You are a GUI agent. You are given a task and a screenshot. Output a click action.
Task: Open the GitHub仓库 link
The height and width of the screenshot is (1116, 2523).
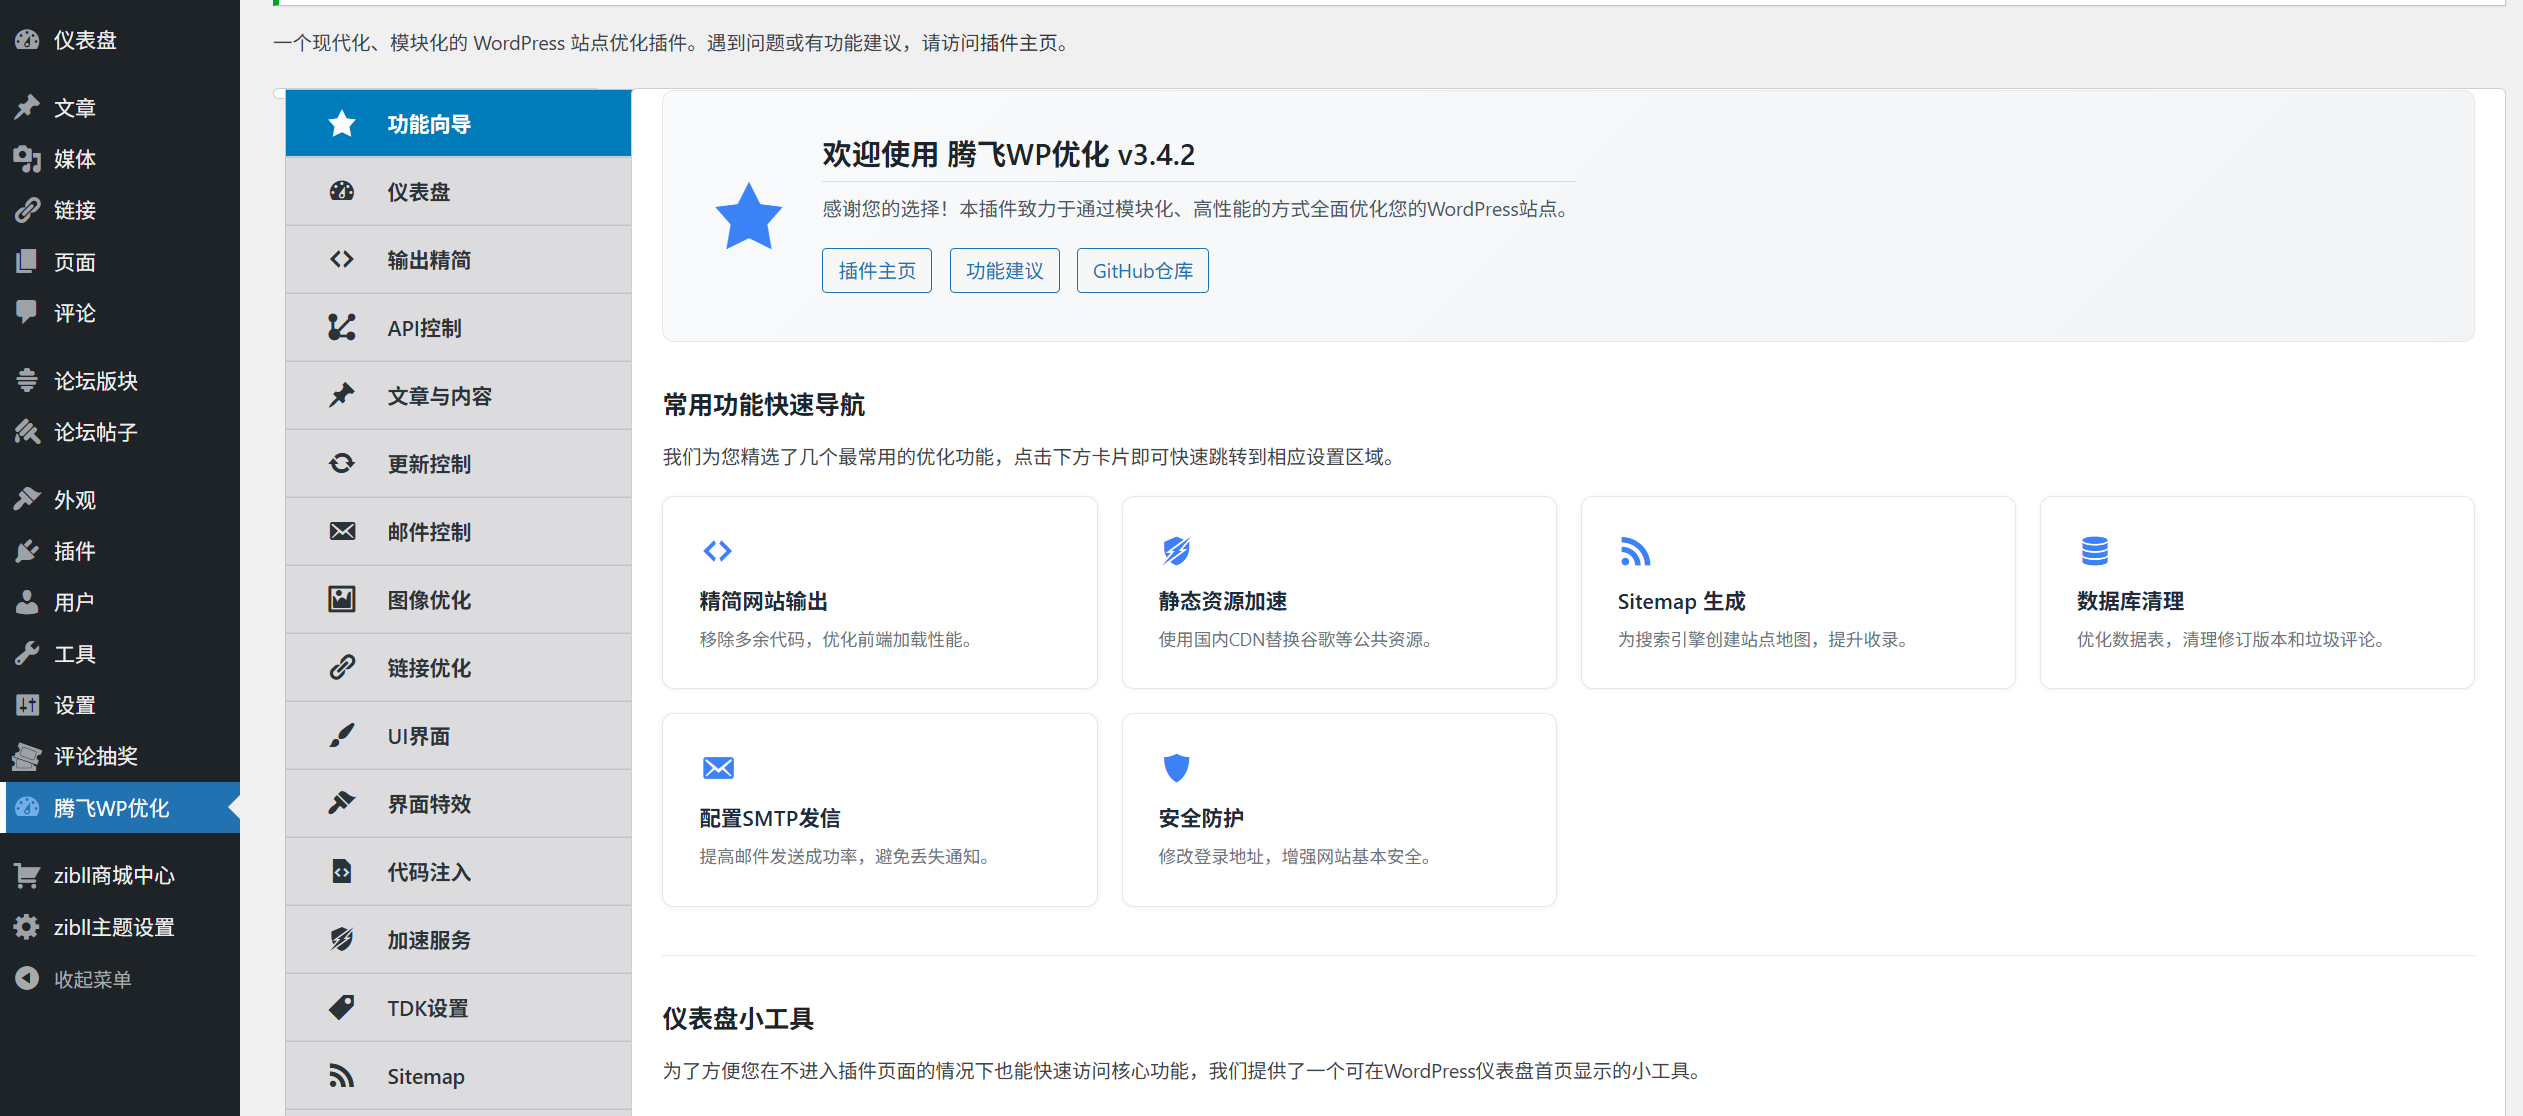coord(1142,270)
